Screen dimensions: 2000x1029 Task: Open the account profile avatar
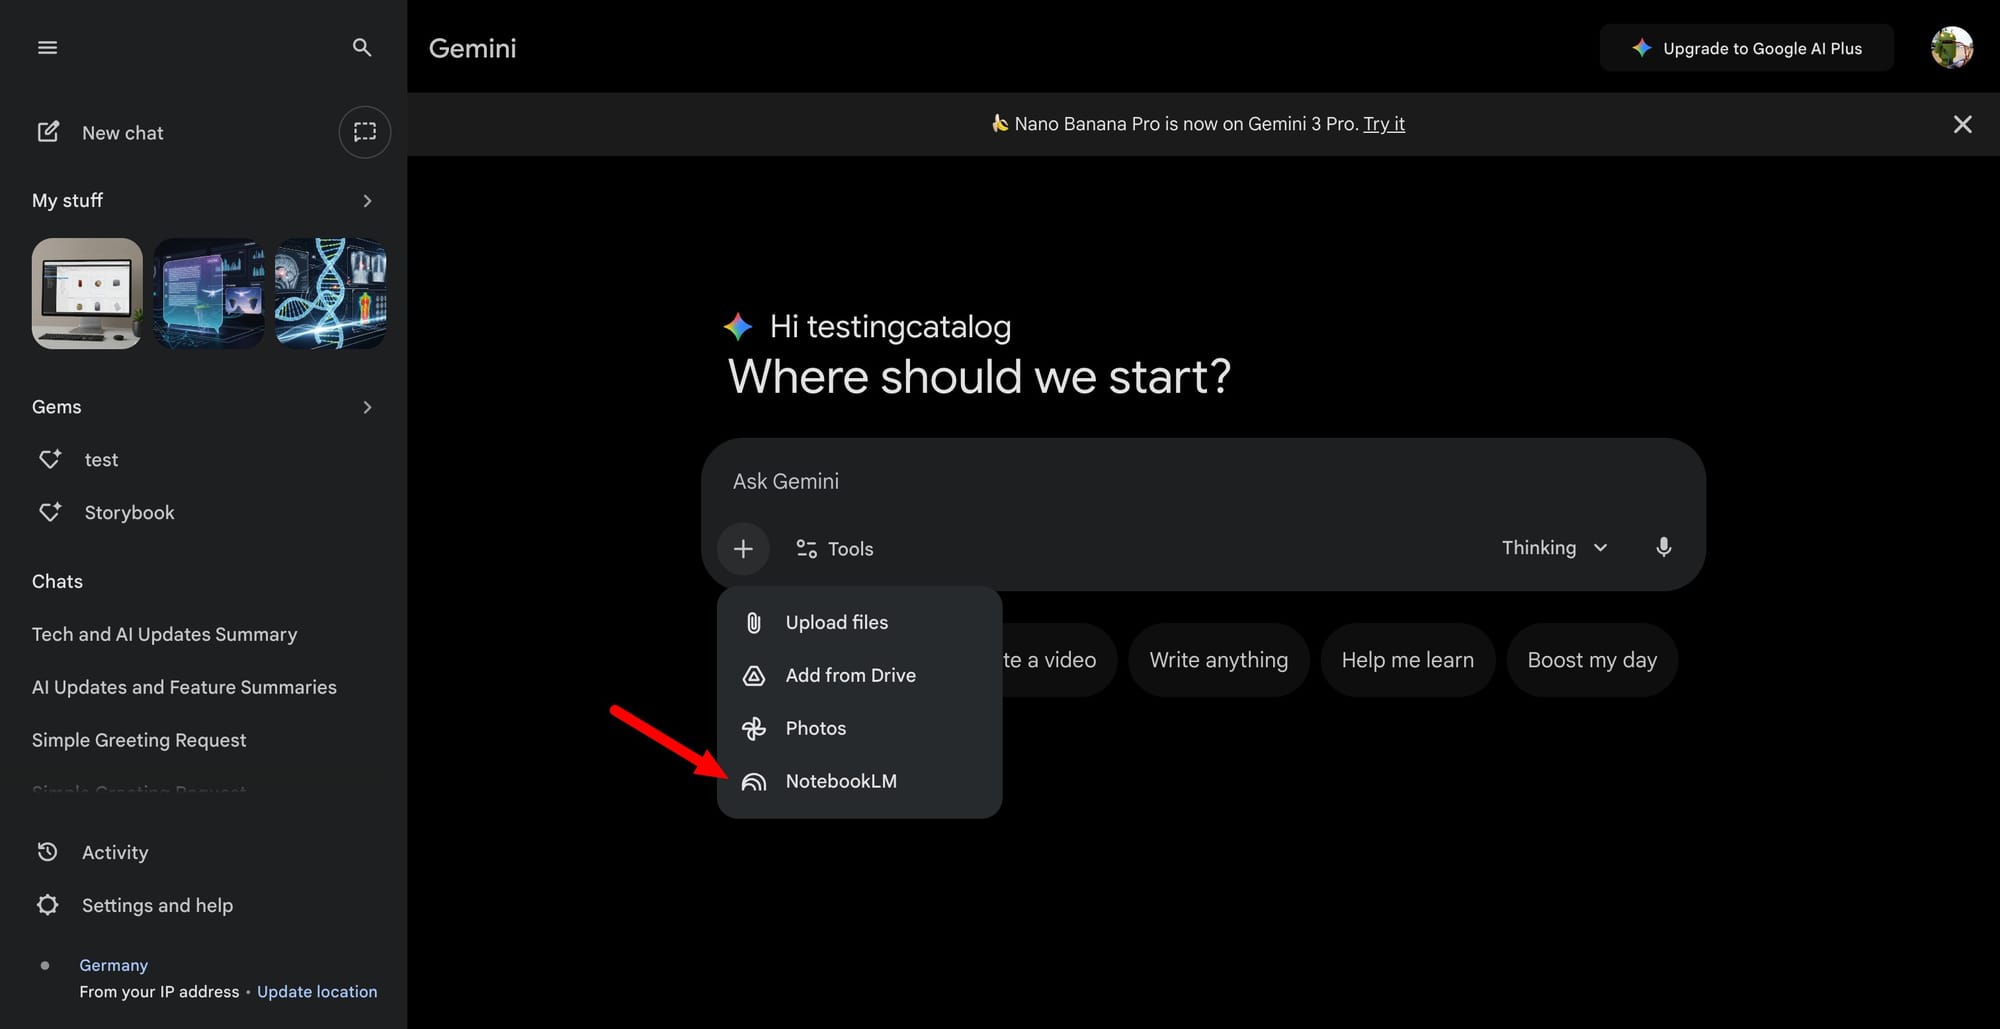point(1951,48)
